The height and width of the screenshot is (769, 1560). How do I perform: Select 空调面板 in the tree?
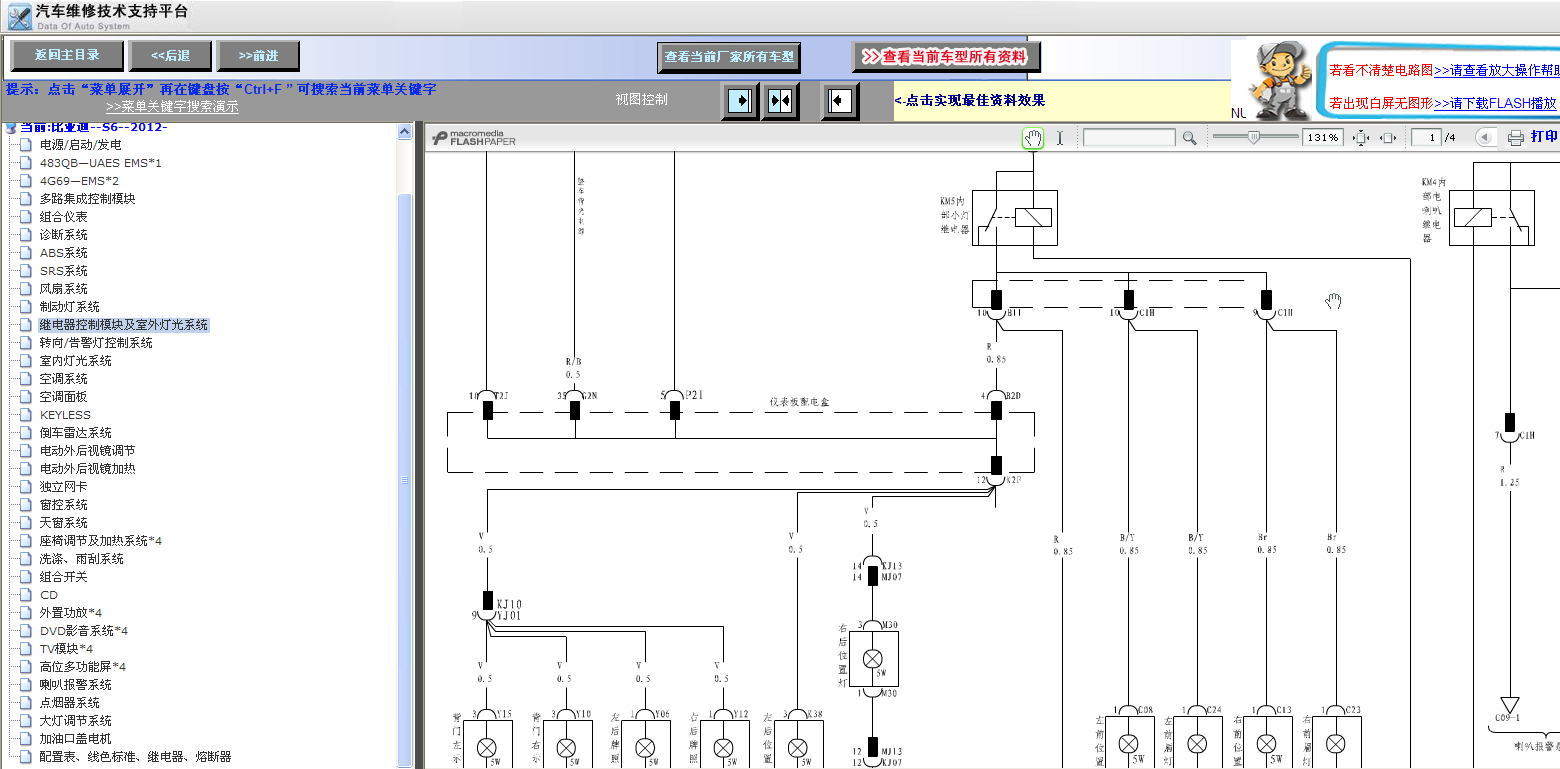click(63, 397)
